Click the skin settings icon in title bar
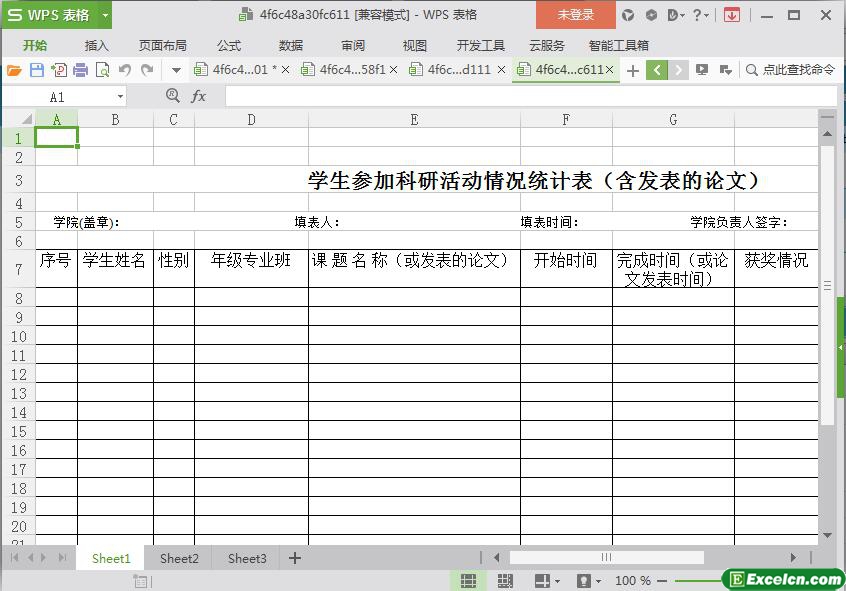 pos(628,15)
